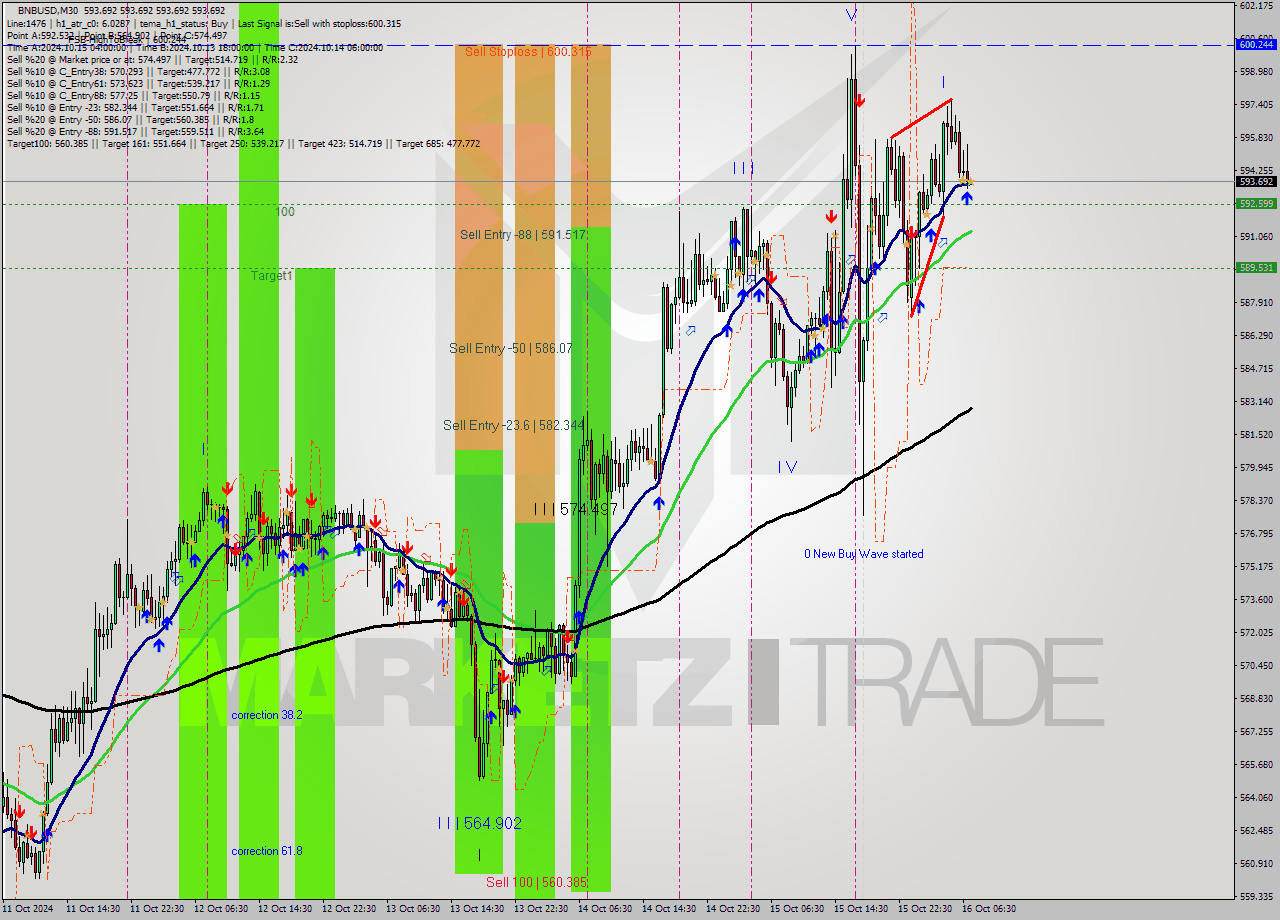Click the 'Sell Entry -23.6 | 582.344' label
Screen dimensions: 1280x920
pyautogui.click(x=514, y=425)
